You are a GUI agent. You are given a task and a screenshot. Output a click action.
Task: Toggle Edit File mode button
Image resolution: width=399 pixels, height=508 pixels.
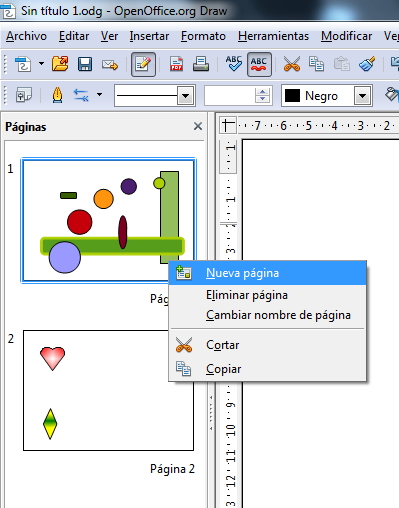(x=143, y=64)
